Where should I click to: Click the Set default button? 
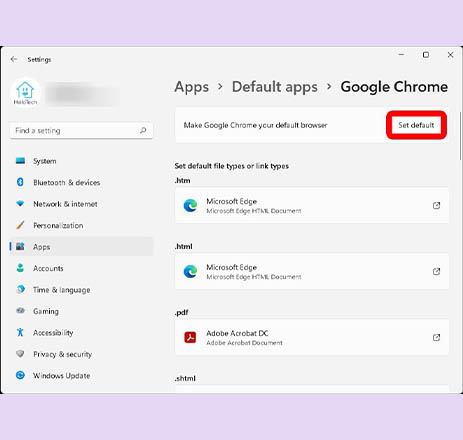pyautogui.click(x=416, y=125)
